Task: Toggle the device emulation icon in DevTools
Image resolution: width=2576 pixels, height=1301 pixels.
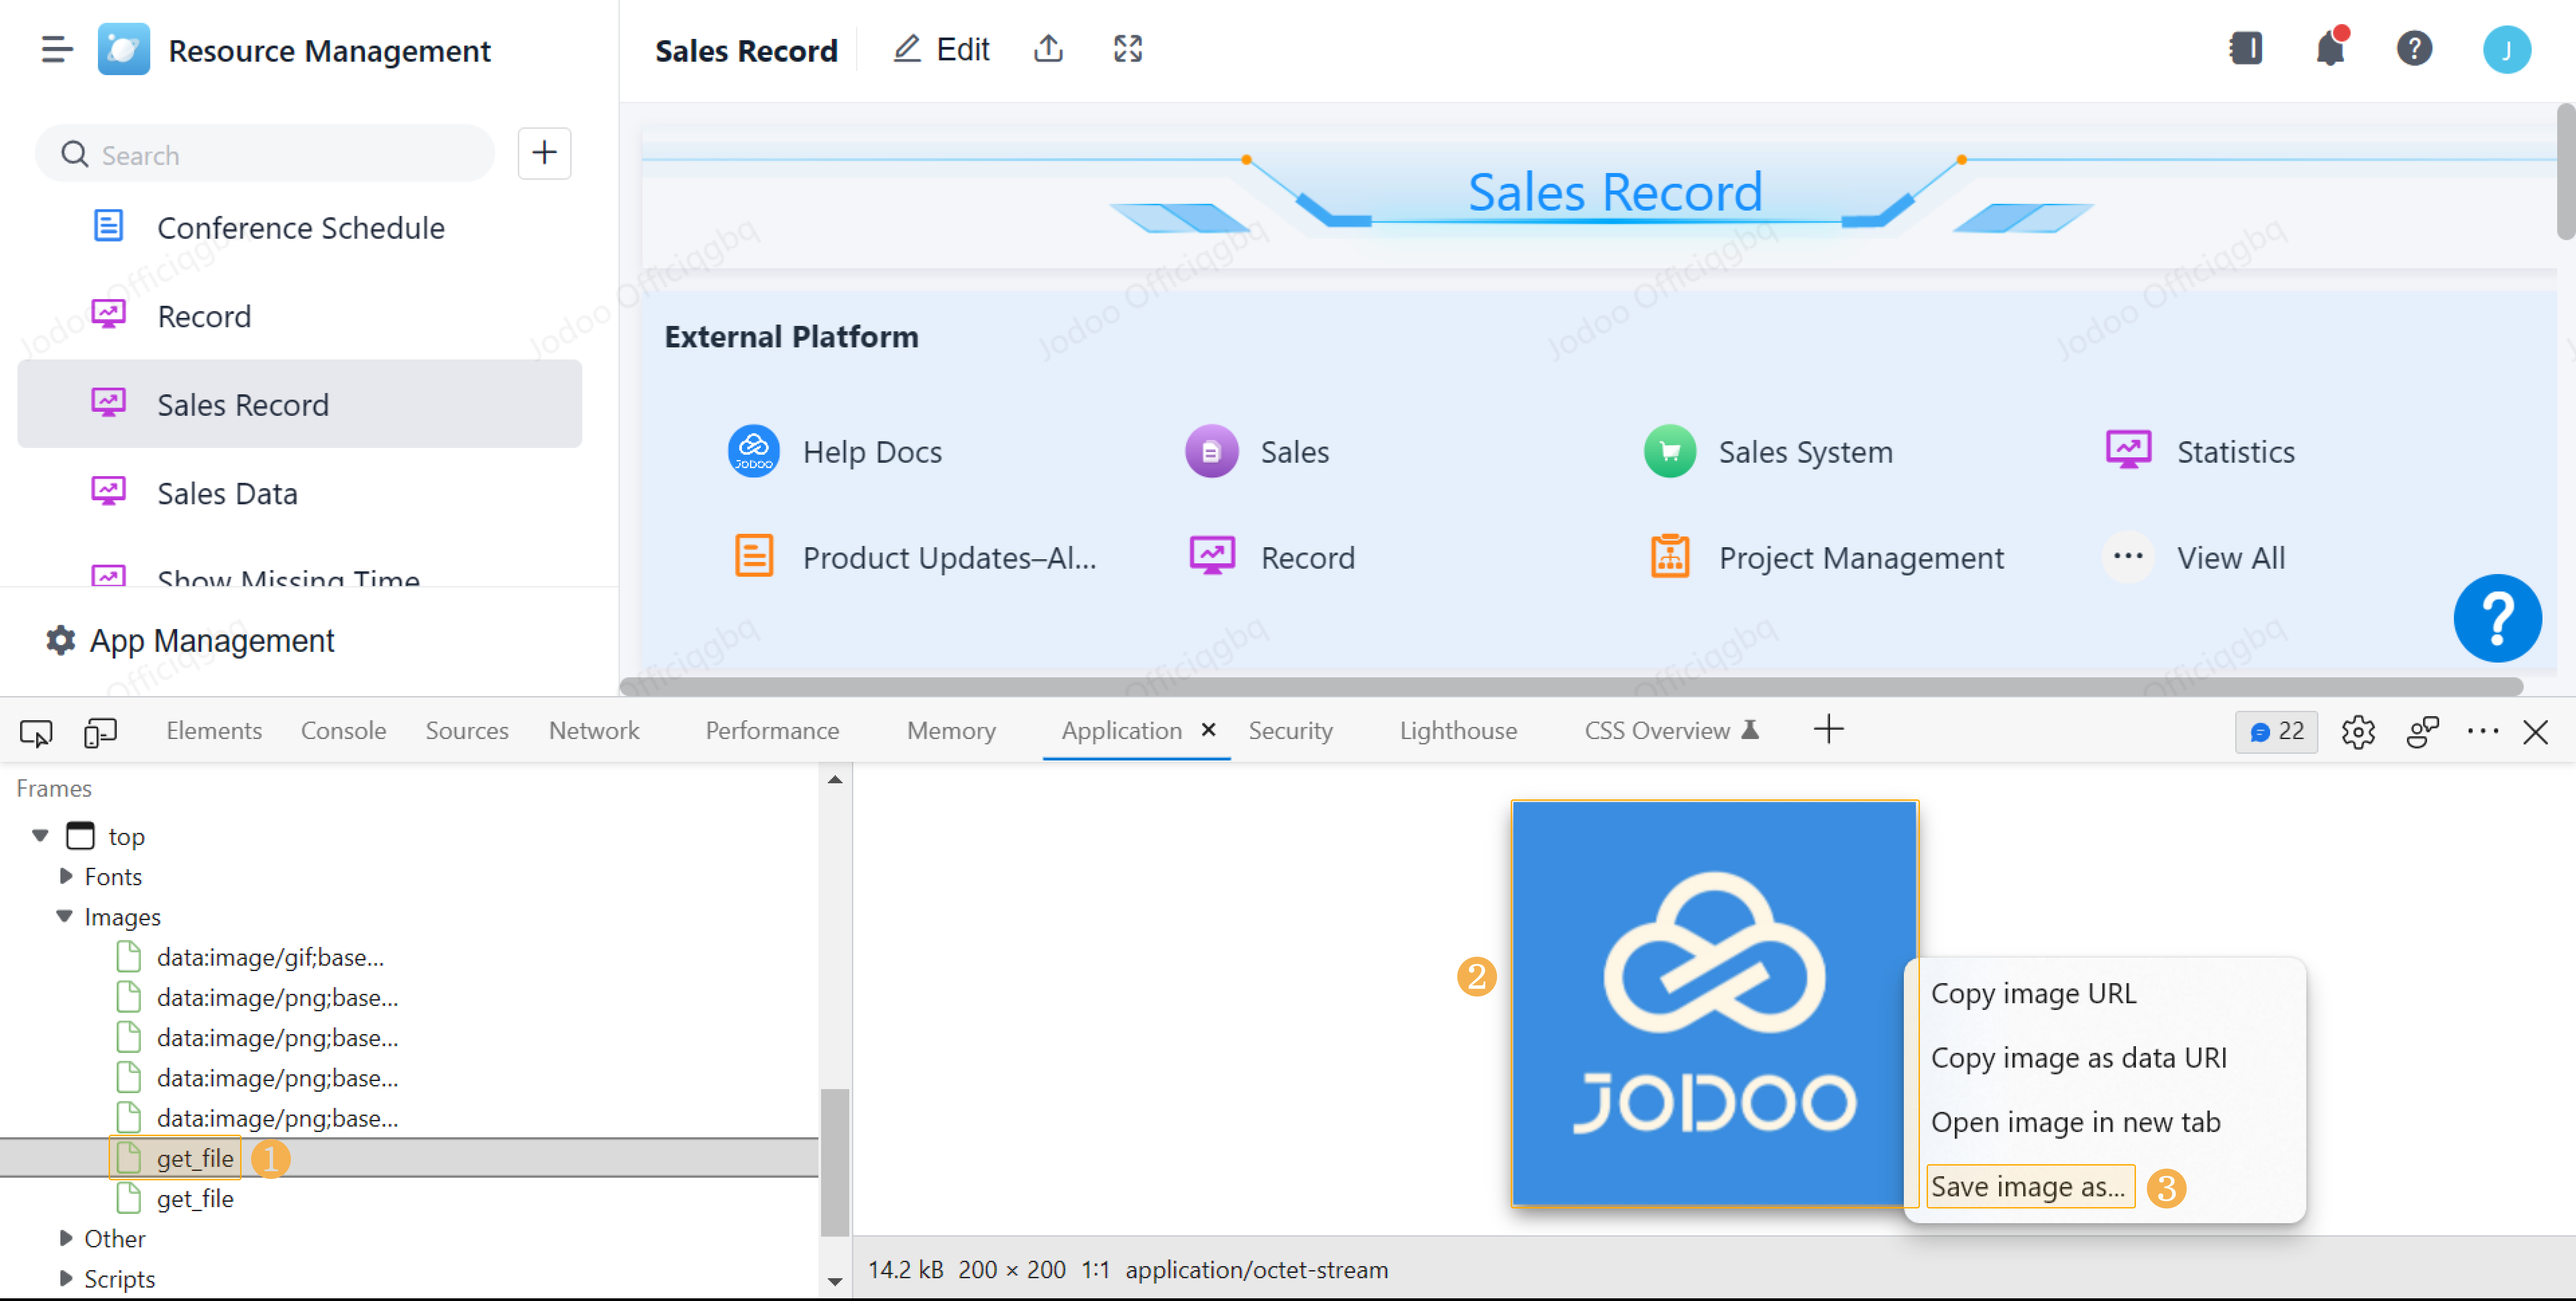Action: (100, 732)
